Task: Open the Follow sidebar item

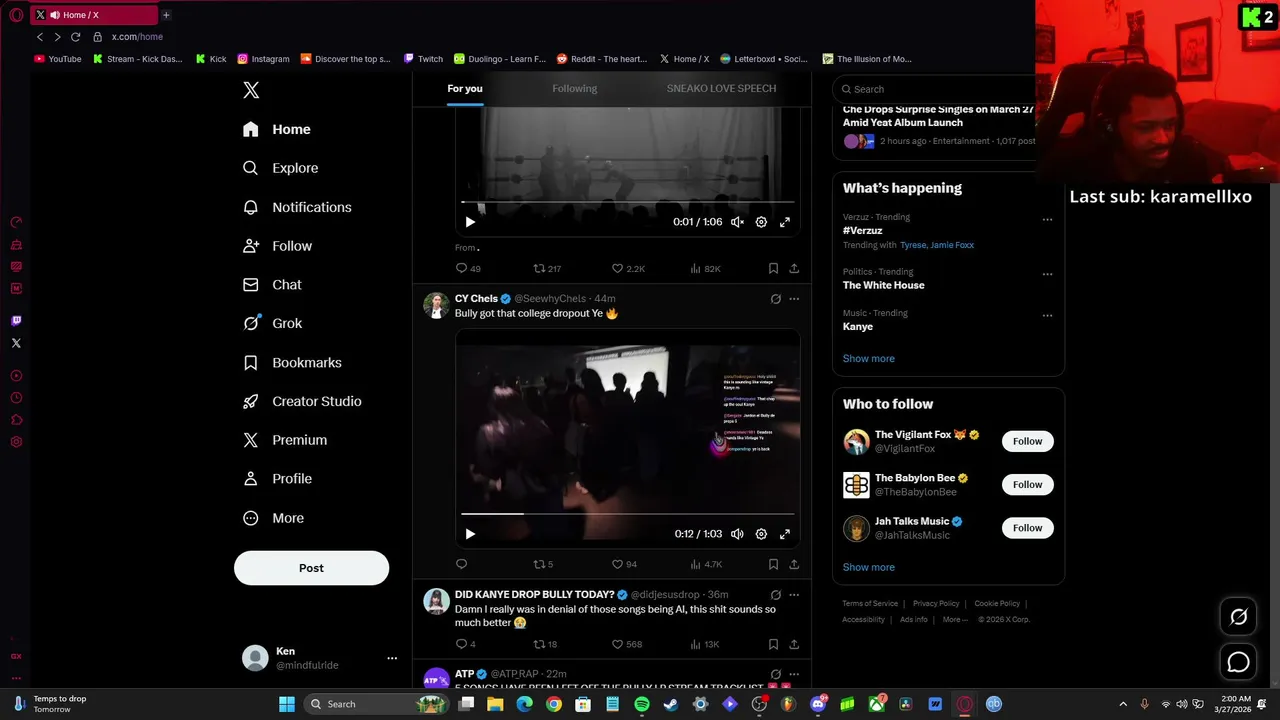Action: [x=278, y=246]
